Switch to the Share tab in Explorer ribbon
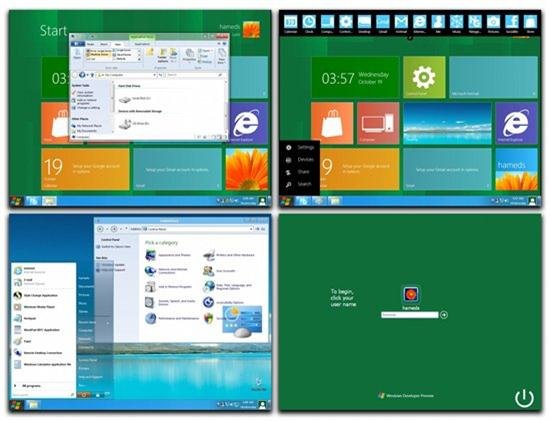 click(x=104, y=44)
